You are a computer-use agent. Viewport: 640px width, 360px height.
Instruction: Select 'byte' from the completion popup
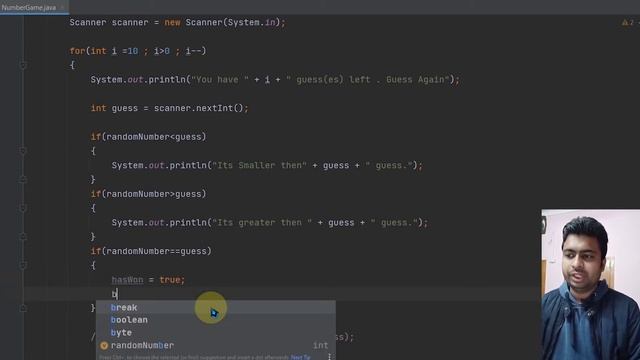(216, 333)
